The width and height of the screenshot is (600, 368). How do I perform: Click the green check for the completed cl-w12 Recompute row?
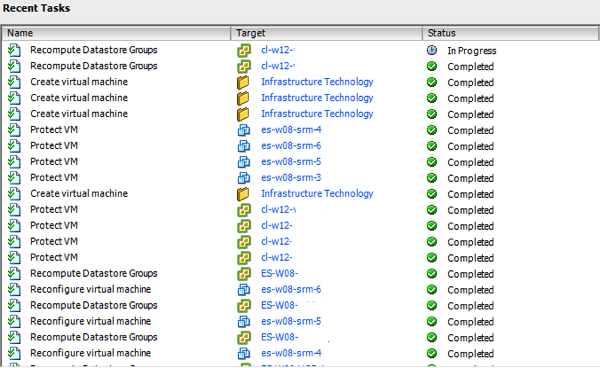click(432, 66)
